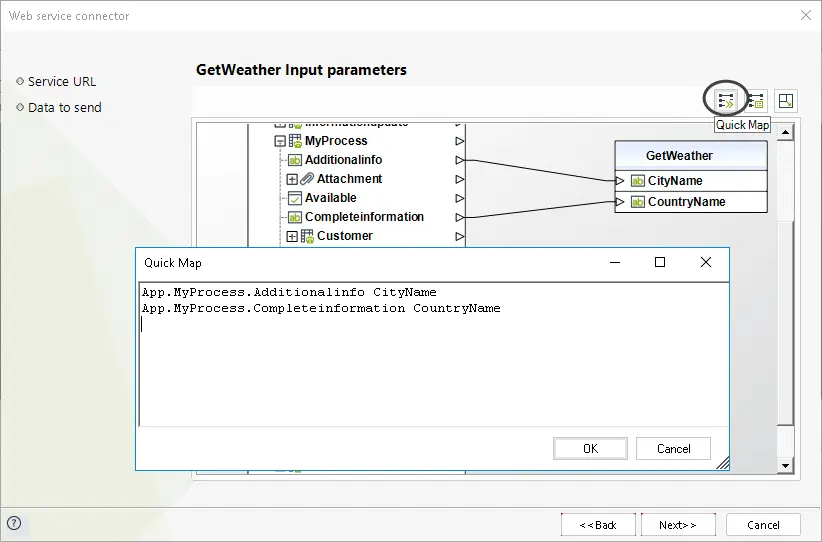Click the mapping view icon beside Quick Map

click(755, 101)
